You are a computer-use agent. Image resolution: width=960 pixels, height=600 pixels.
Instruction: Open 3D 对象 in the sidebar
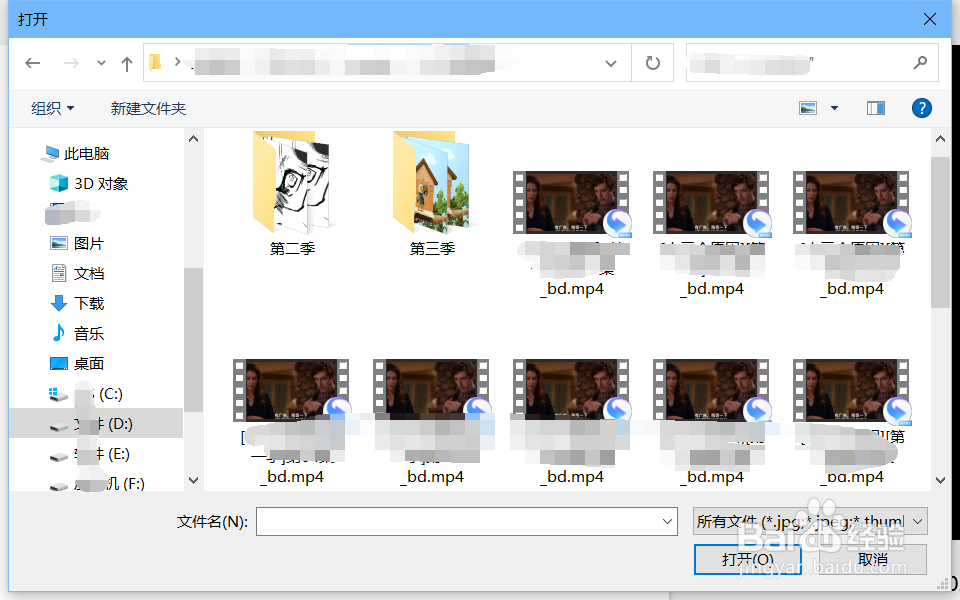pyautogui.click(x=89, y=184)
